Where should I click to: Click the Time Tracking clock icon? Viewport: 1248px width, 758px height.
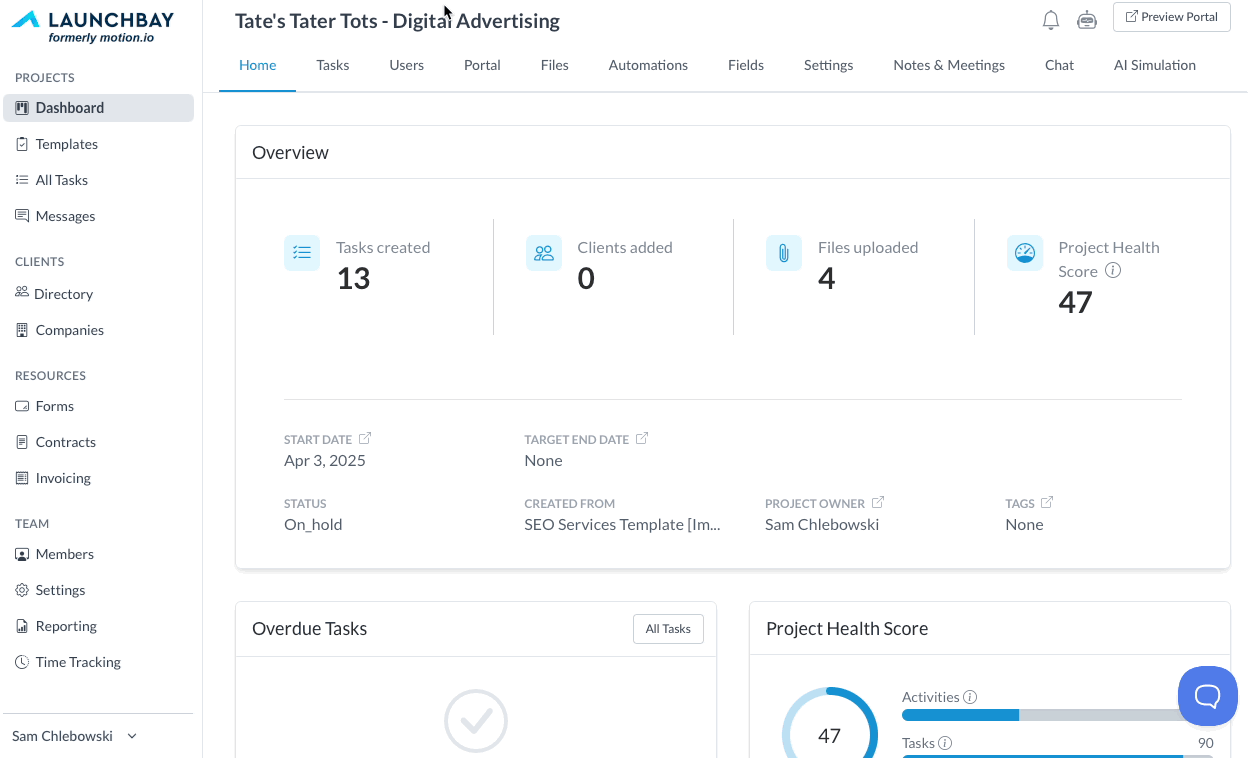[x=22, y=662]
